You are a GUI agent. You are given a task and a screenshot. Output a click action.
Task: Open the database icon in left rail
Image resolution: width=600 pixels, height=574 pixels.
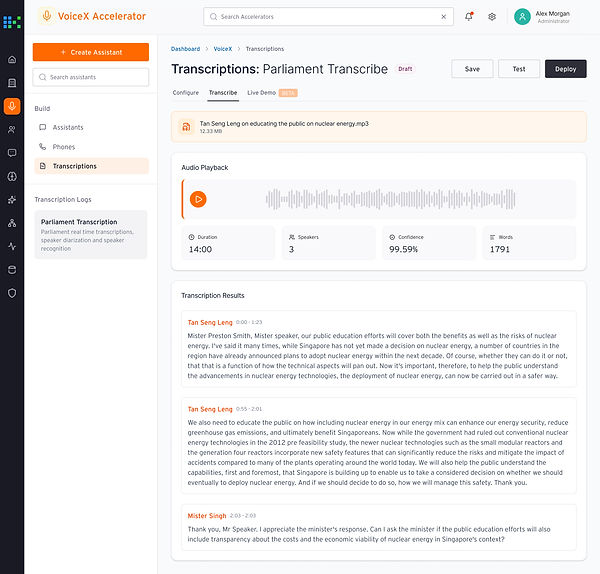12,270
